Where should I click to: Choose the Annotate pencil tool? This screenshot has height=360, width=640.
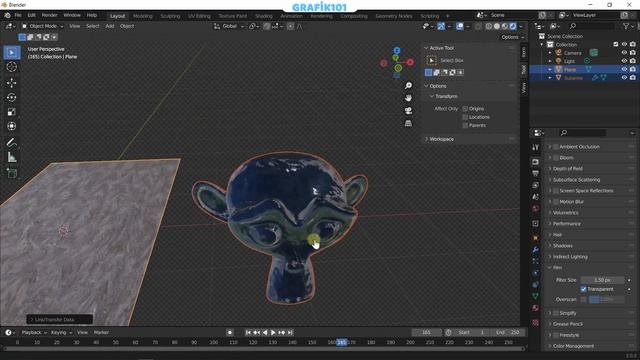[11, 142]
